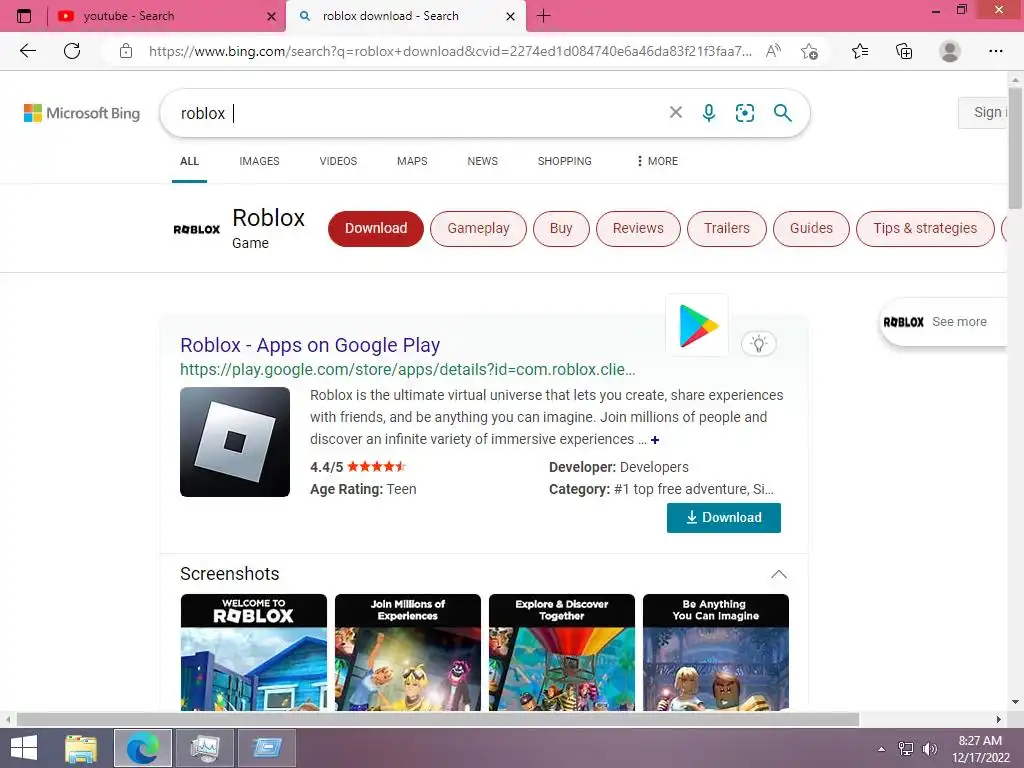Viewport: 1024px width, 768px height.
Task: Select the Trailers pill
Action: [x=727, y=229]
